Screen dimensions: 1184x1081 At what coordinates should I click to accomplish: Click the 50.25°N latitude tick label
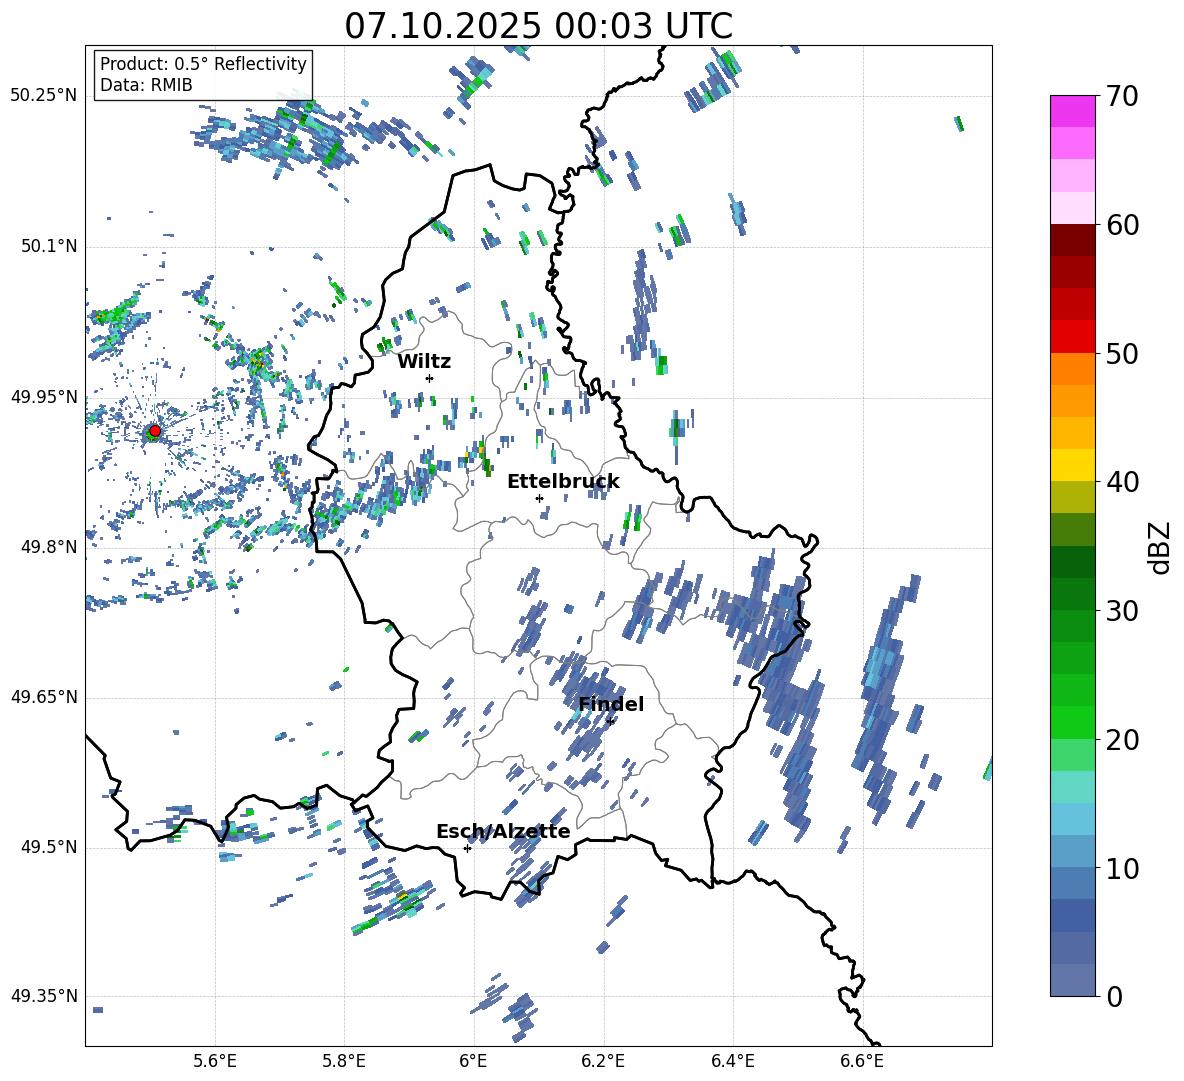[44, 95]
